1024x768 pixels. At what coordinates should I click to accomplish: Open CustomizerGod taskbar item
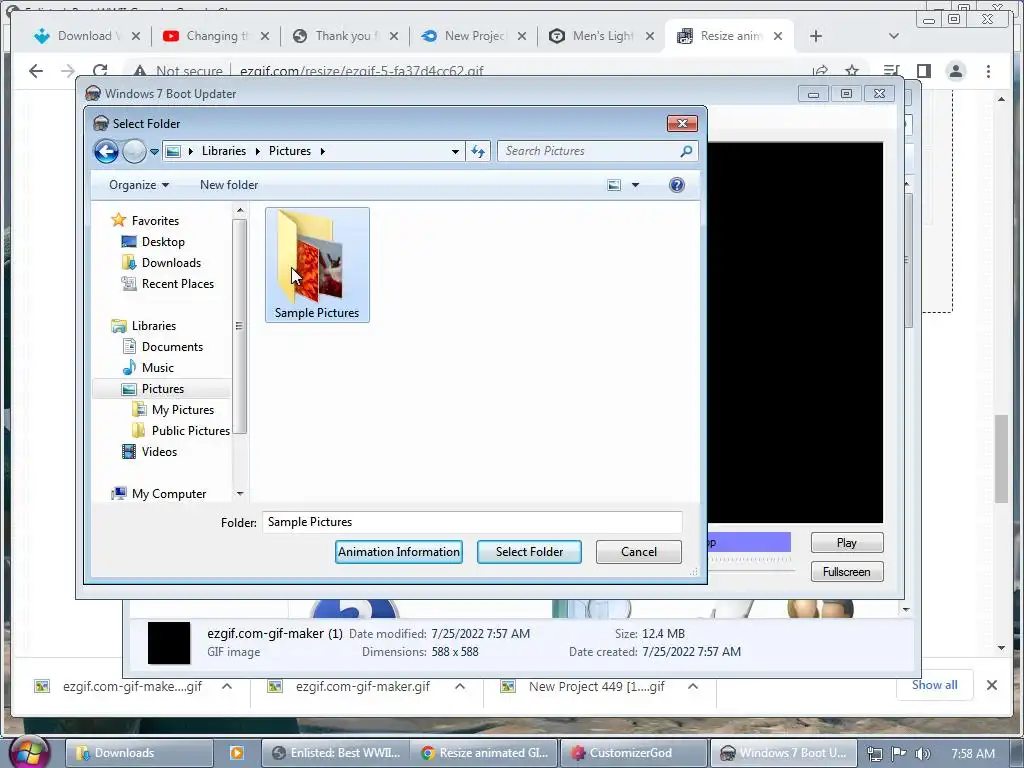point(634,753)
